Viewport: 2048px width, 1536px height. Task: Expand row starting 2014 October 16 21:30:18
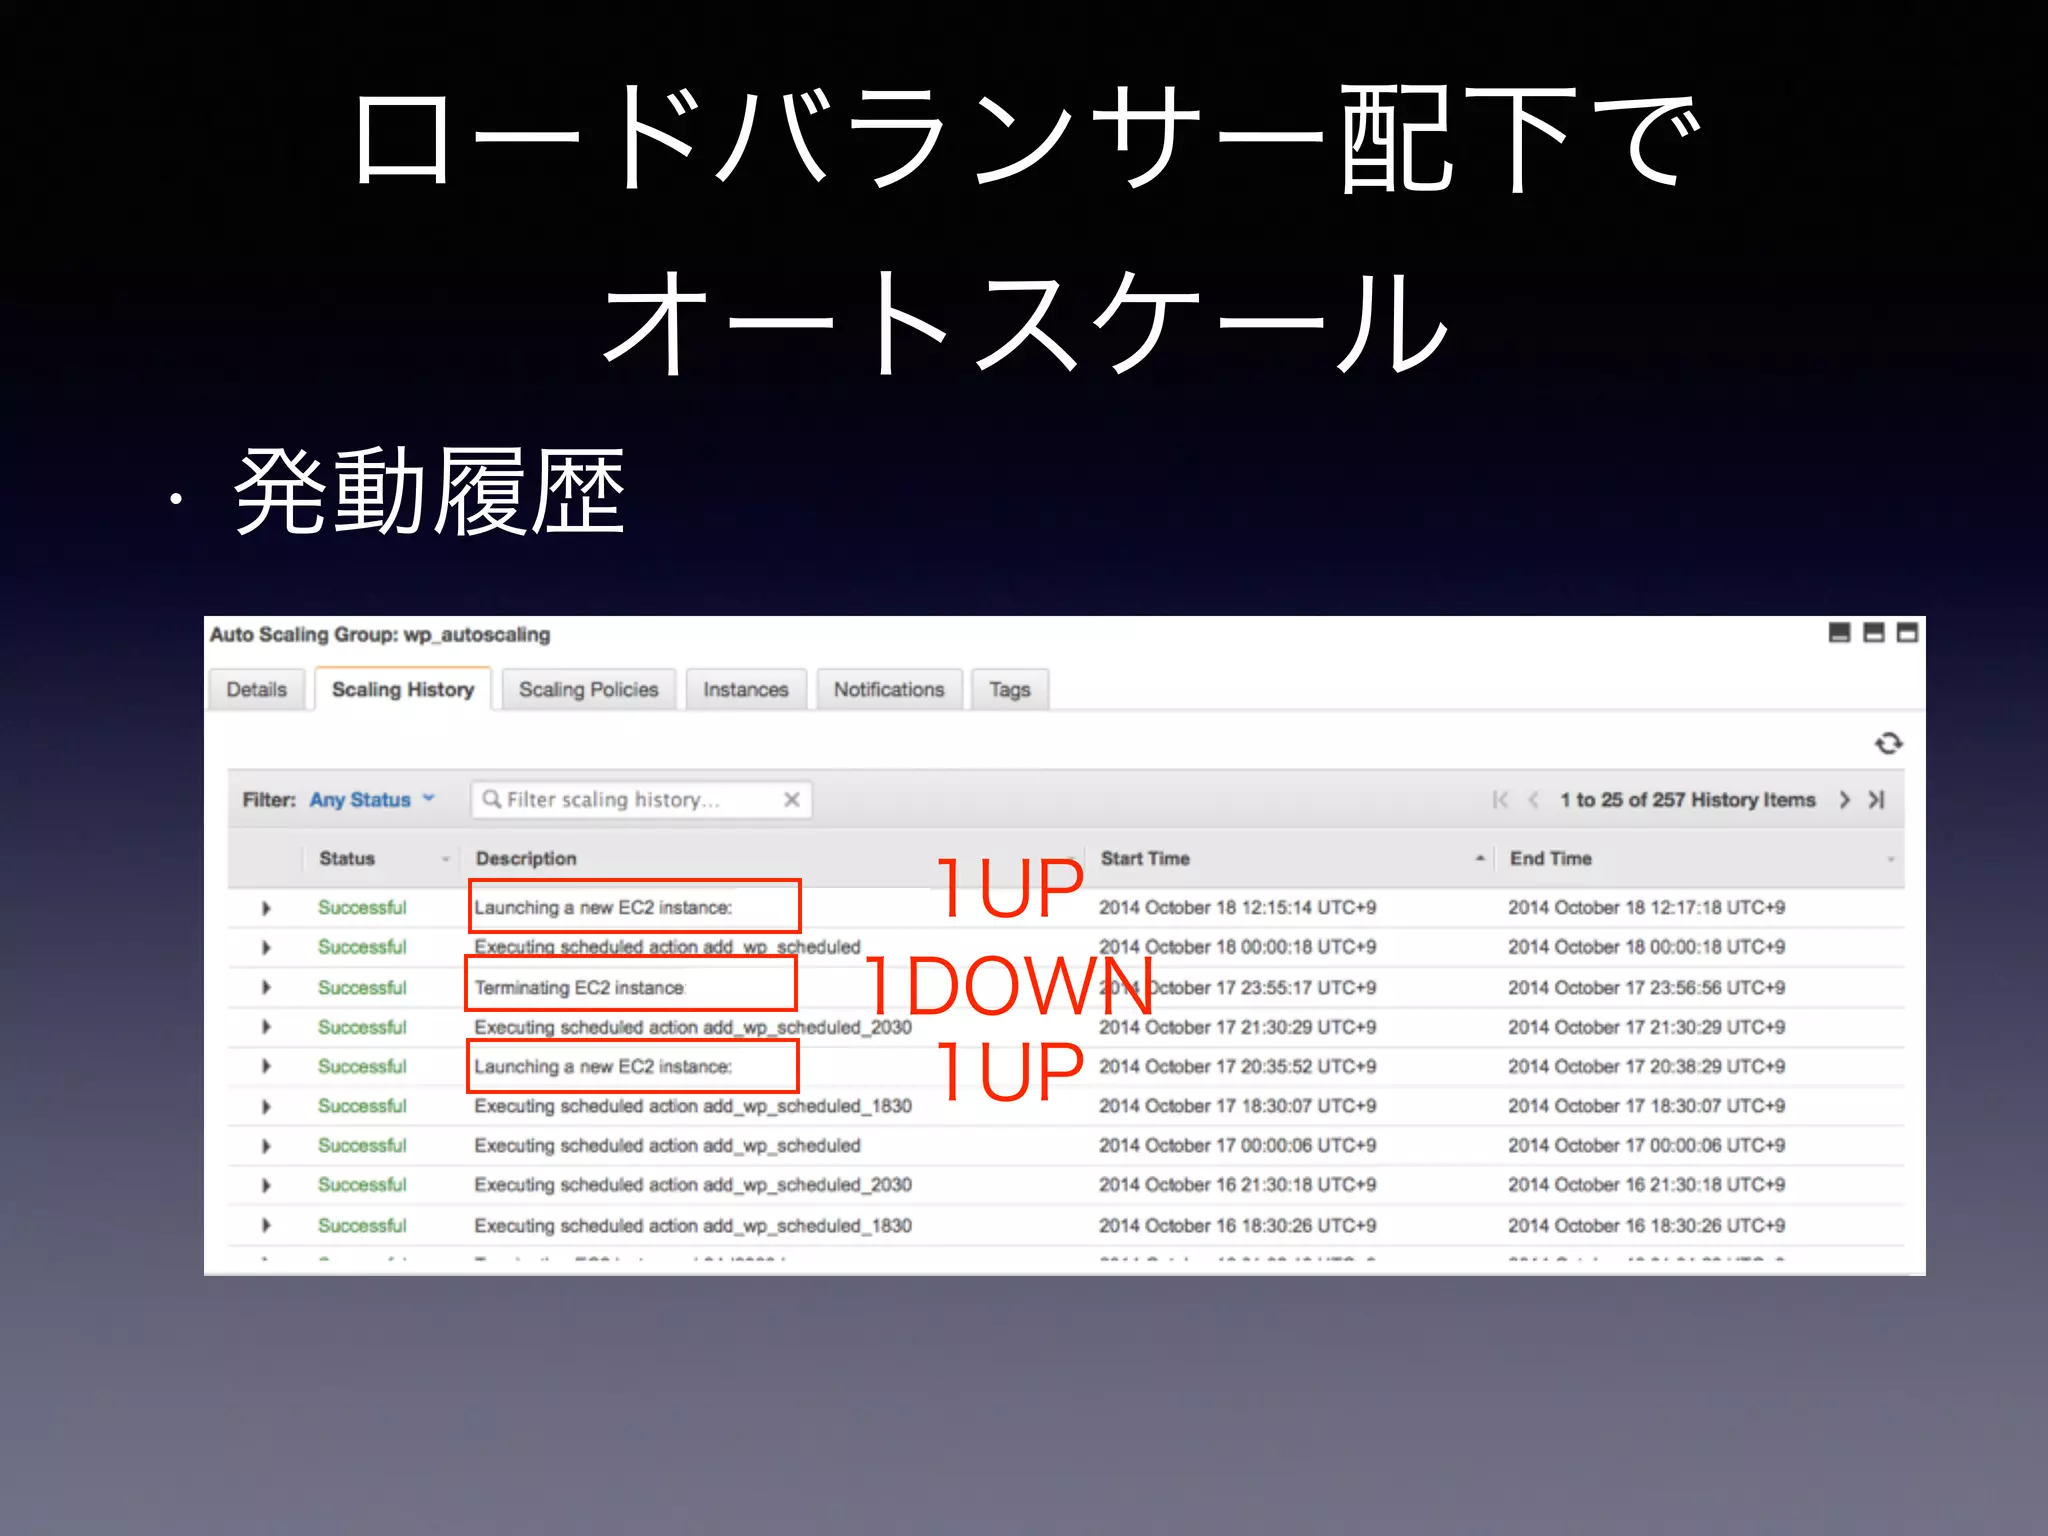(x=266, y=1185)
